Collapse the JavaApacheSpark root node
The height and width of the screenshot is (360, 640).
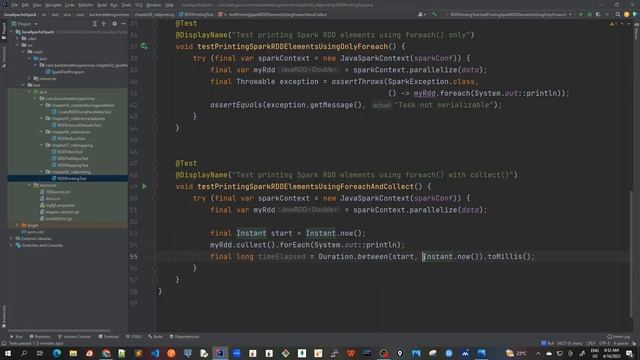tap(12, 32)
